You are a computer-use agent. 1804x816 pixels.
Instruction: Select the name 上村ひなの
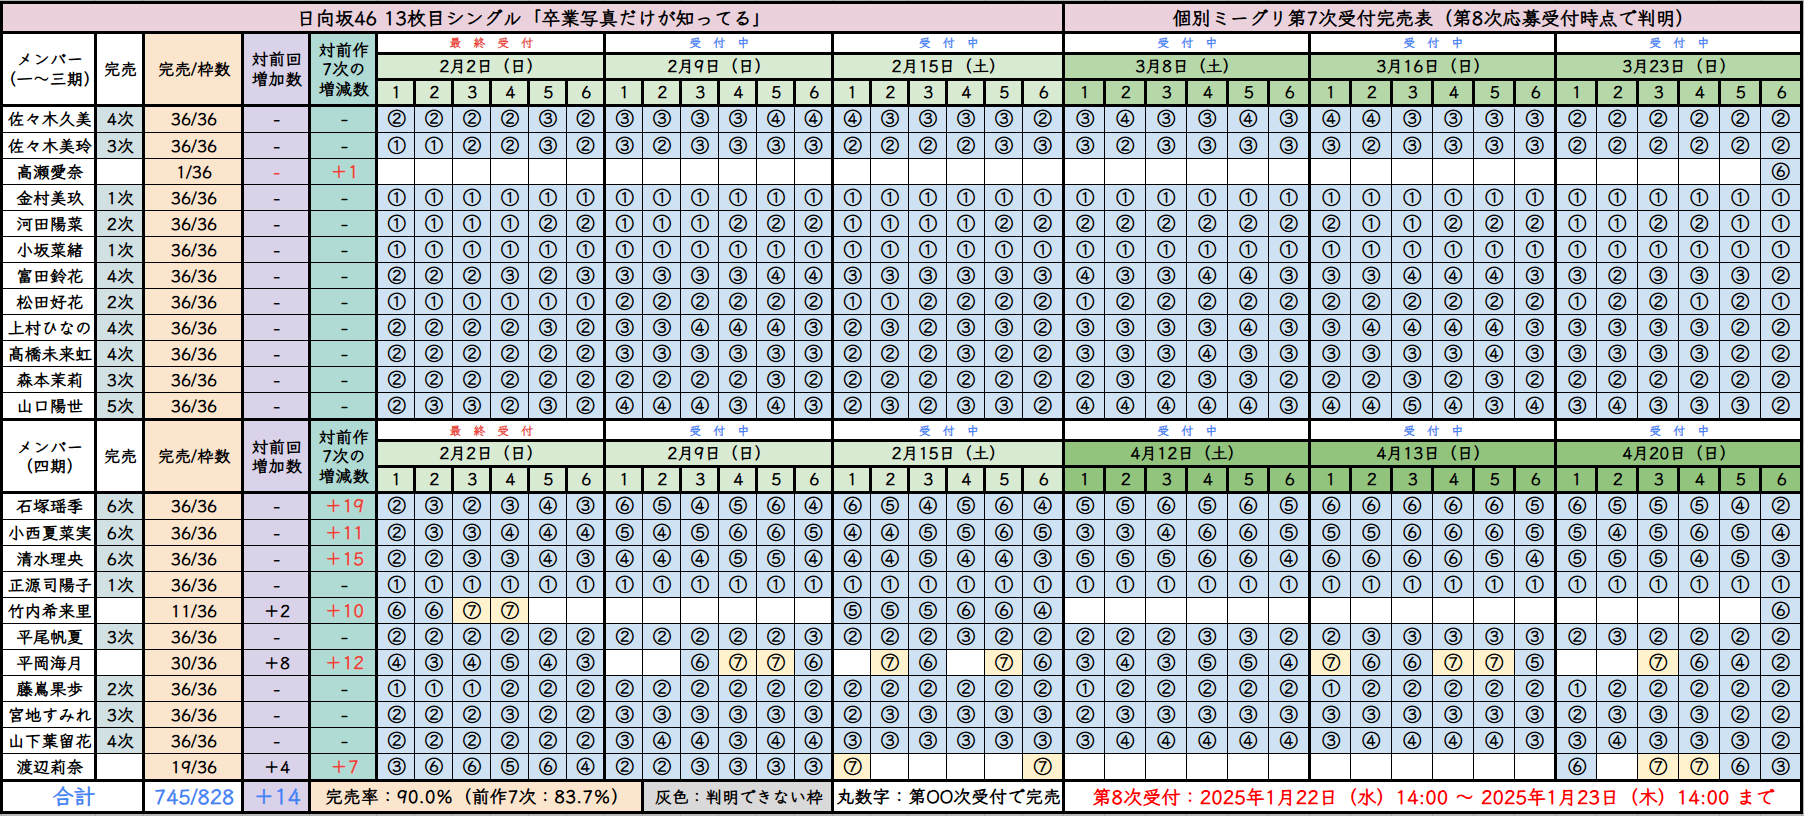(50, 328)
